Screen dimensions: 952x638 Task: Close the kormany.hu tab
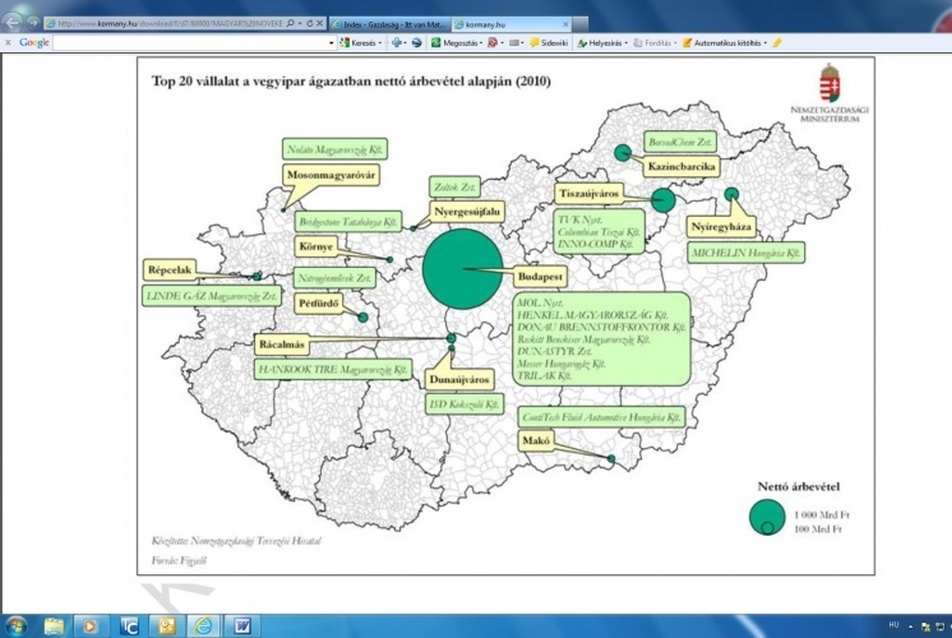pyautogui.click(x=566, y=24)
